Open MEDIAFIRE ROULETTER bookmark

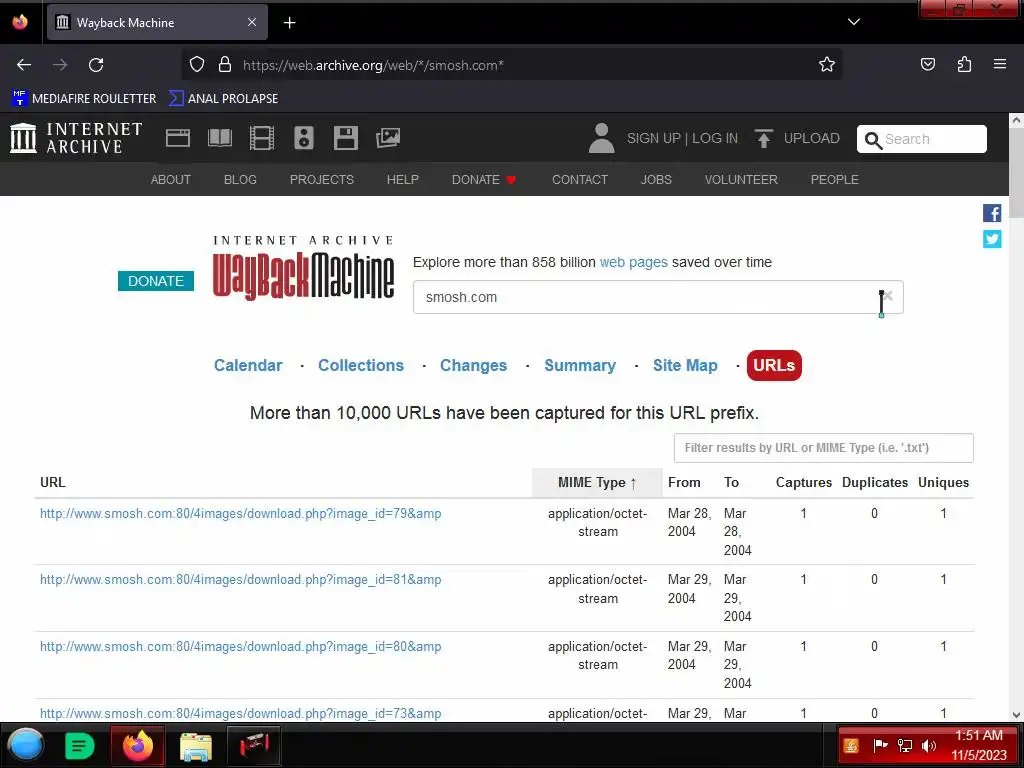(x=84, y=99)
